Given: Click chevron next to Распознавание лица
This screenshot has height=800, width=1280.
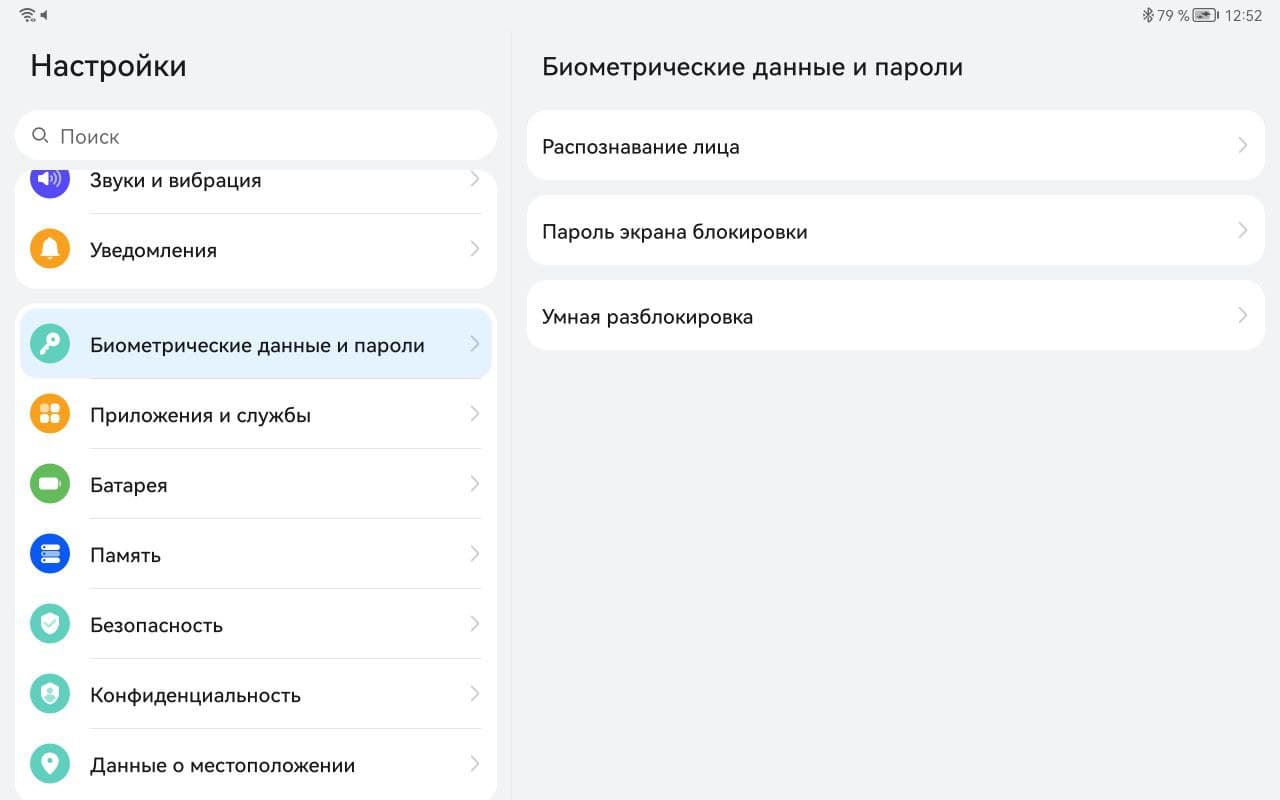Looking at the screenshot, I should click(1242, 146).
